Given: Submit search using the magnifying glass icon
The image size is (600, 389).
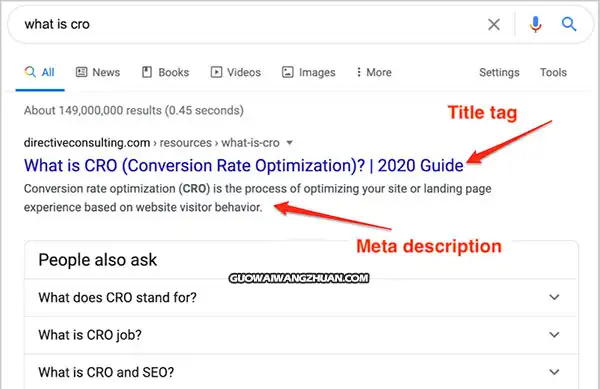Looking at the screenshot, I should tap(569, 24).
